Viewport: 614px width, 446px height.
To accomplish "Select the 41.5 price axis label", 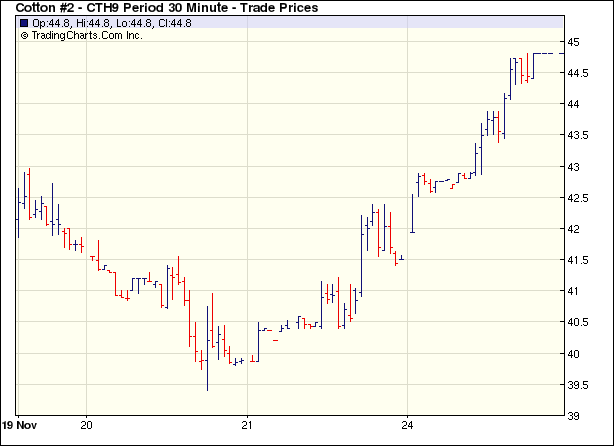I will coord(579,260).
